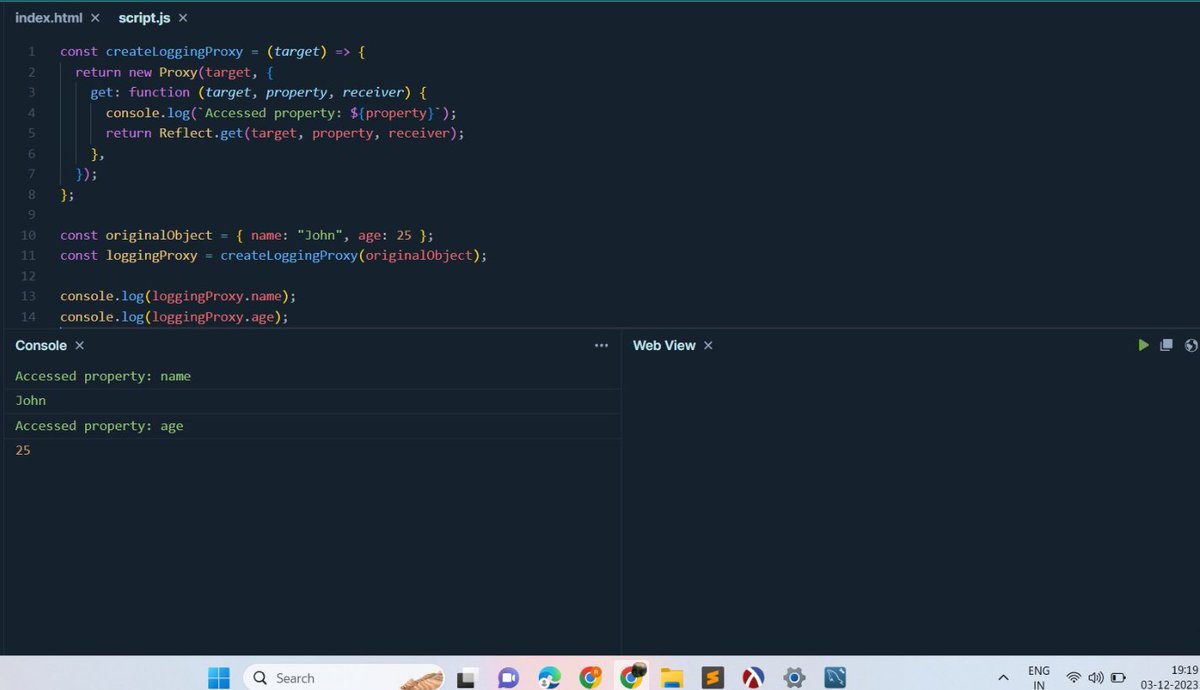Open the clock showing 19:19 03-12-2023
1200x690 pixels.
tap(1168, 677)
